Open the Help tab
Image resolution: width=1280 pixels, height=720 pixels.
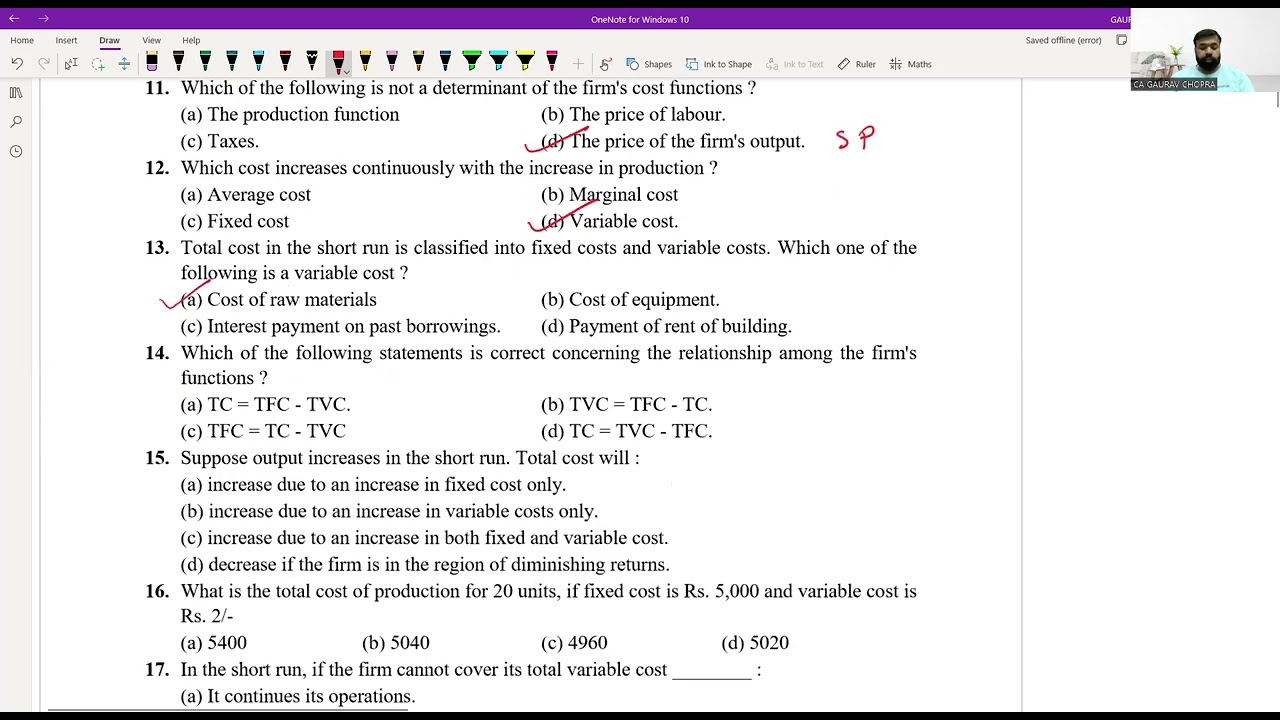(x=191, y=40)
